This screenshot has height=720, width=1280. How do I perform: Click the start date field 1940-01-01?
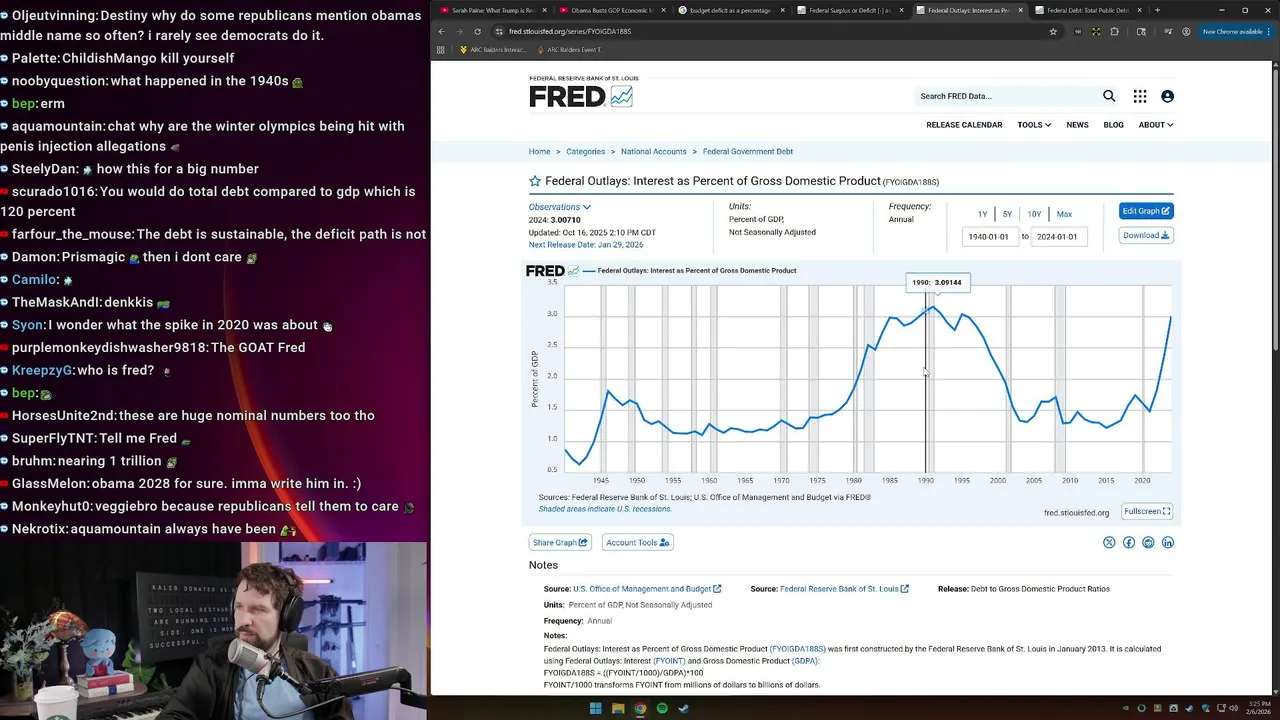[x=990, y=237]
